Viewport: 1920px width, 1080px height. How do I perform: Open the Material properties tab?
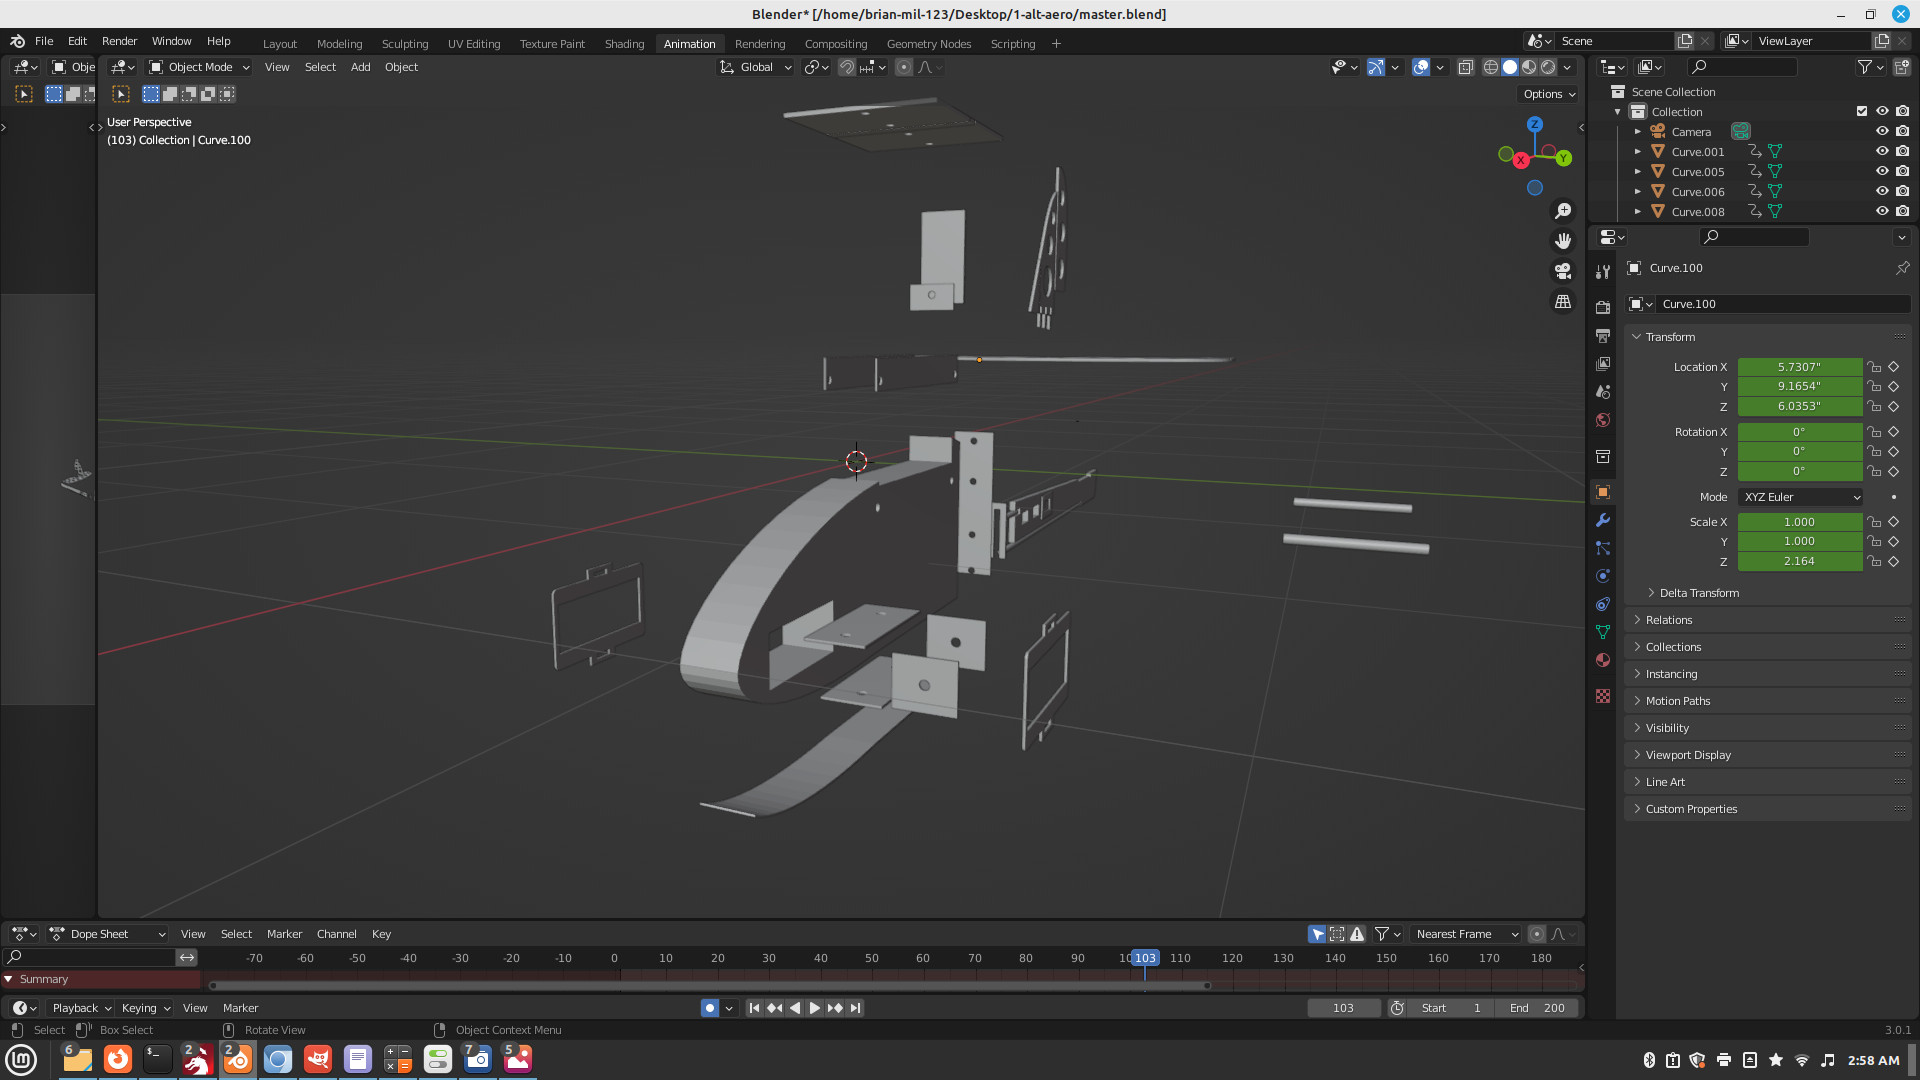(1603, 660)
